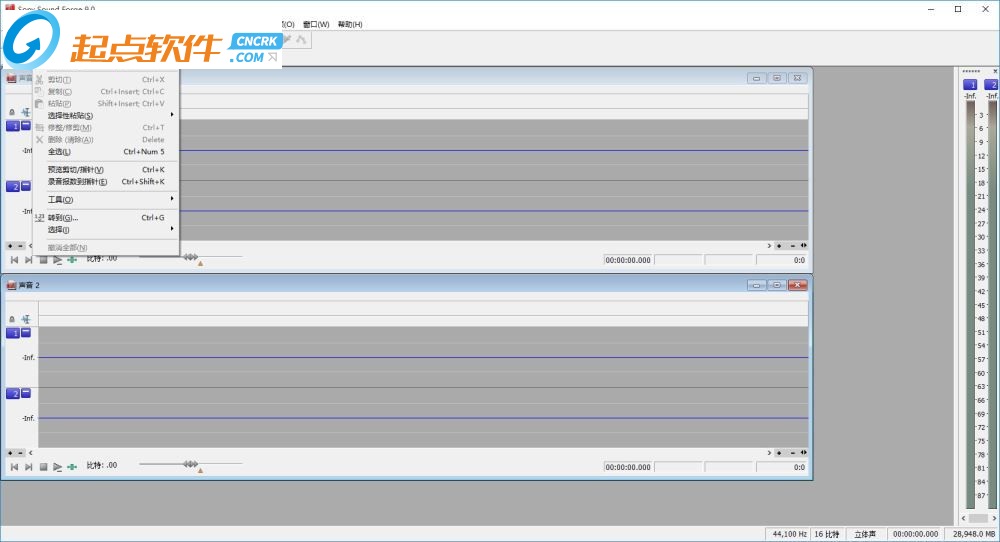Click 16 比特 in status bar
Viewport: 1000px width, 542px height.
point(827,534)
